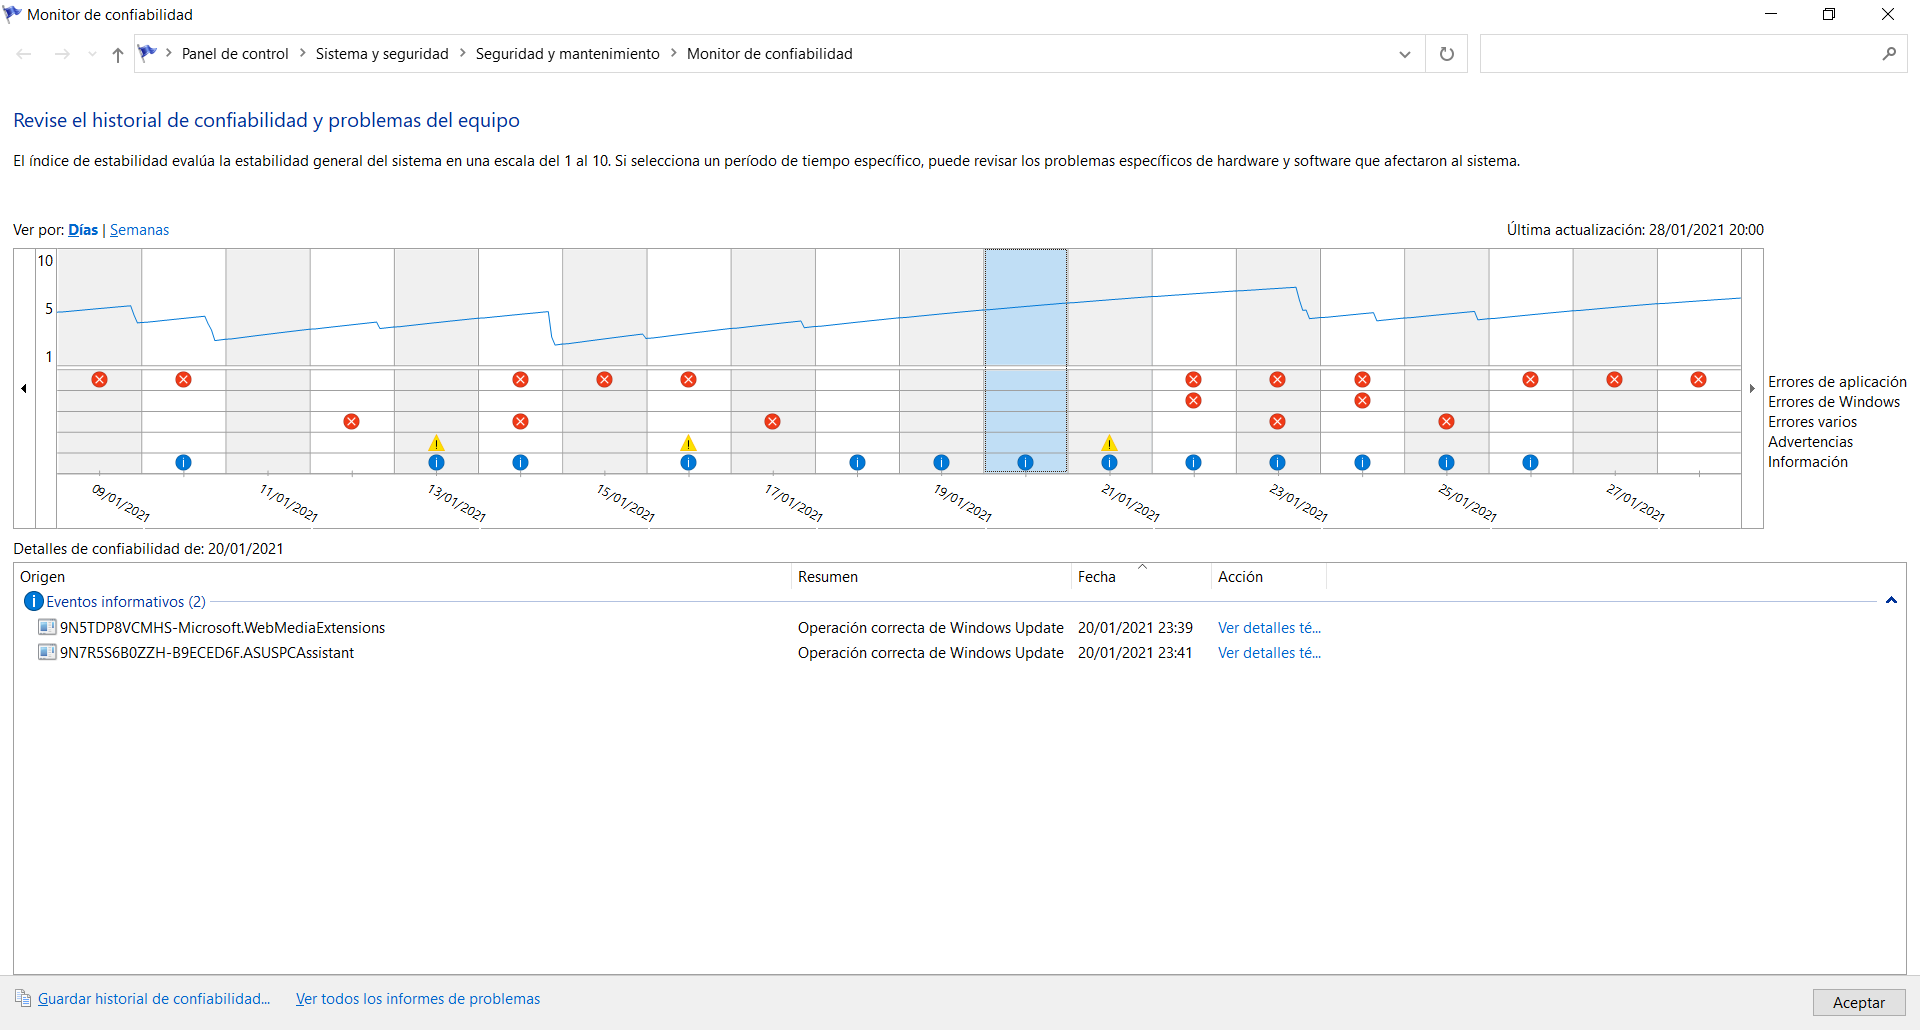
Task: Click the Aceptar button
Action: (1859, 1002)
